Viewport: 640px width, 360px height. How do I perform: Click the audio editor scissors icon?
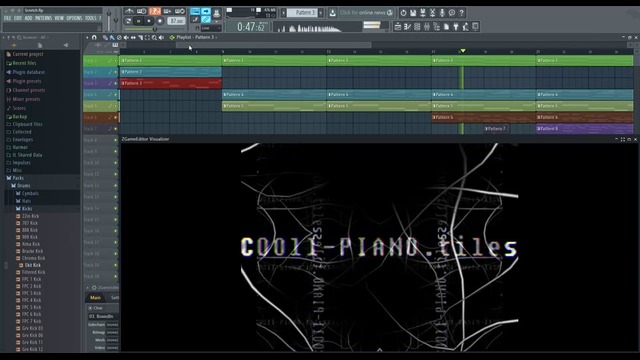click(432, 13)
